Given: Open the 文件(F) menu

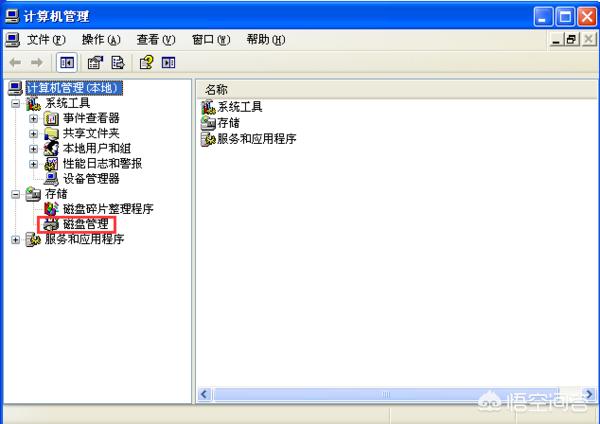Looking at the screenshot, I should (46, 39).
